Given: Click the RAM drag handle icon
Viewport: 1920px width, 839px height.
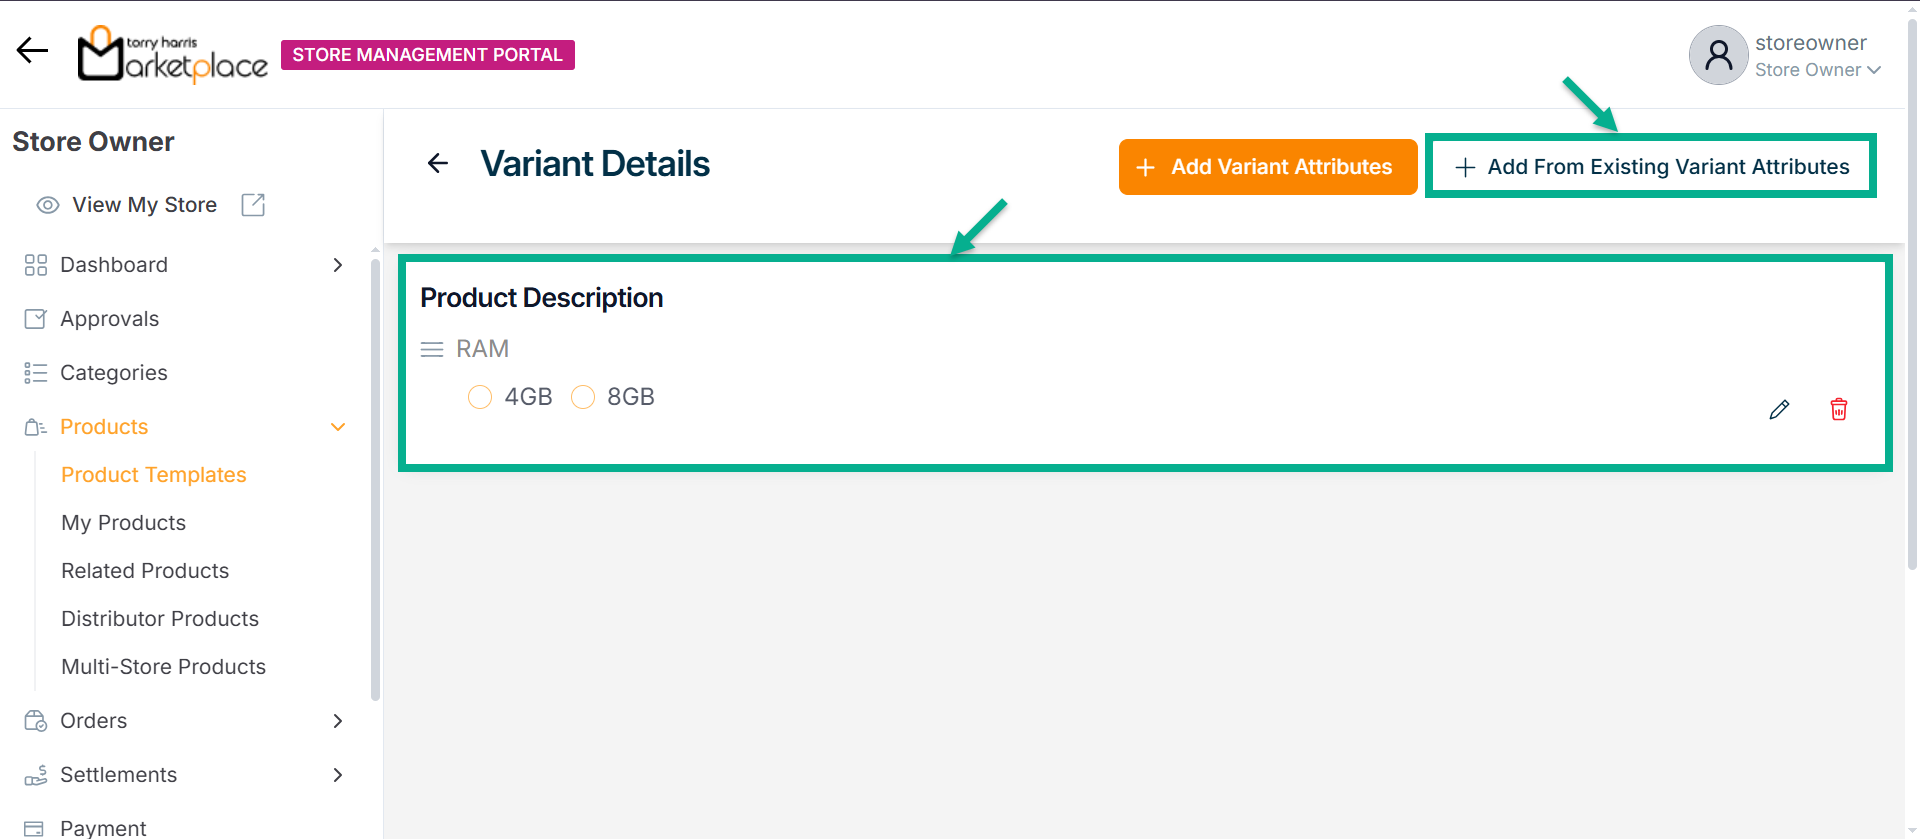Looking at the screenshot, I should [432, 349].
